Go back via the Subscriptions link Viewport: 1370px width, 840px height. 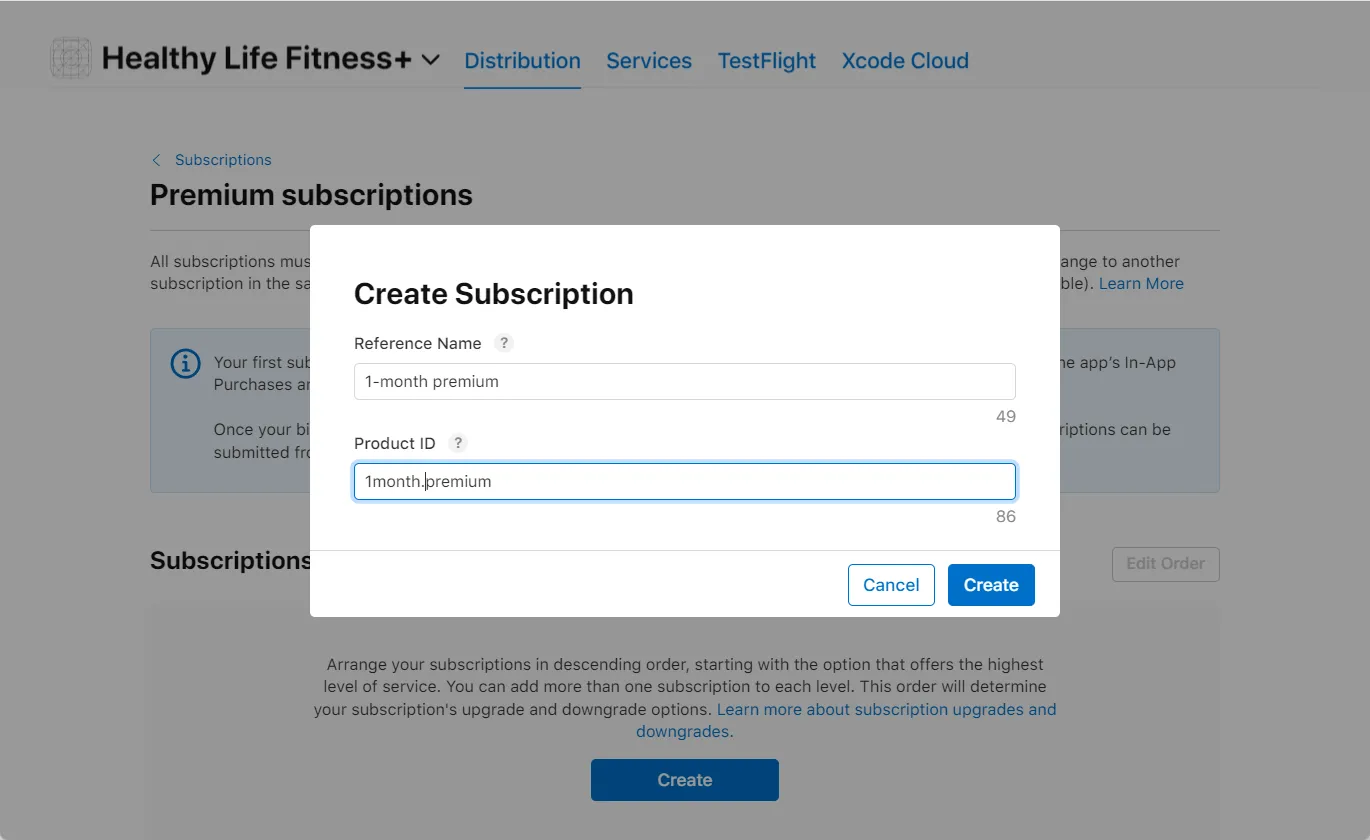click(x=223, y=160)
